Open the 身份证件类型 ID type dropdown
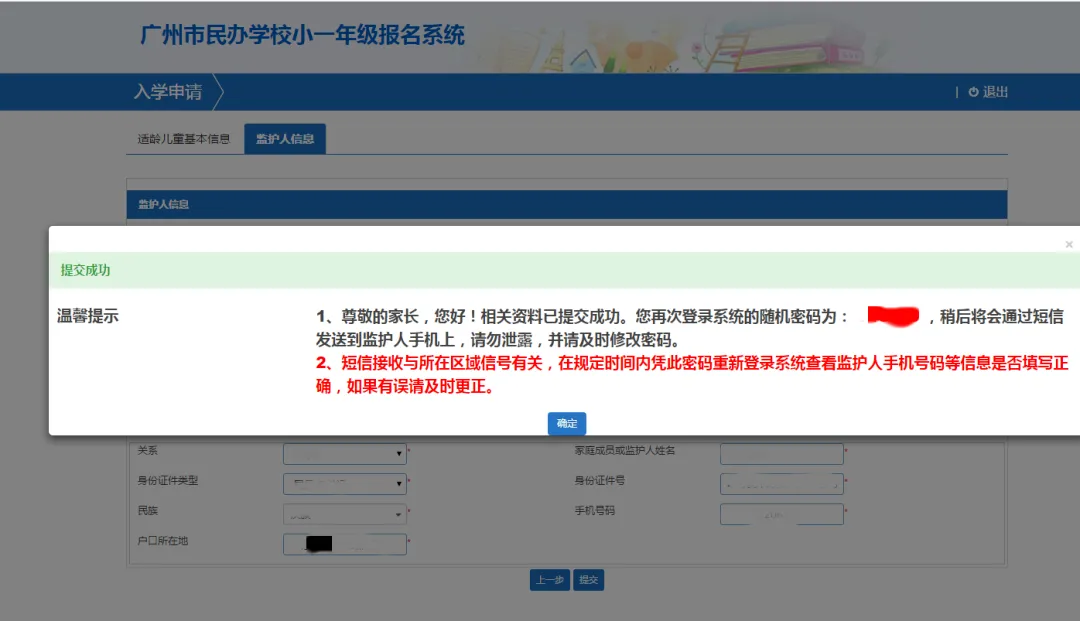 (344, 483)
